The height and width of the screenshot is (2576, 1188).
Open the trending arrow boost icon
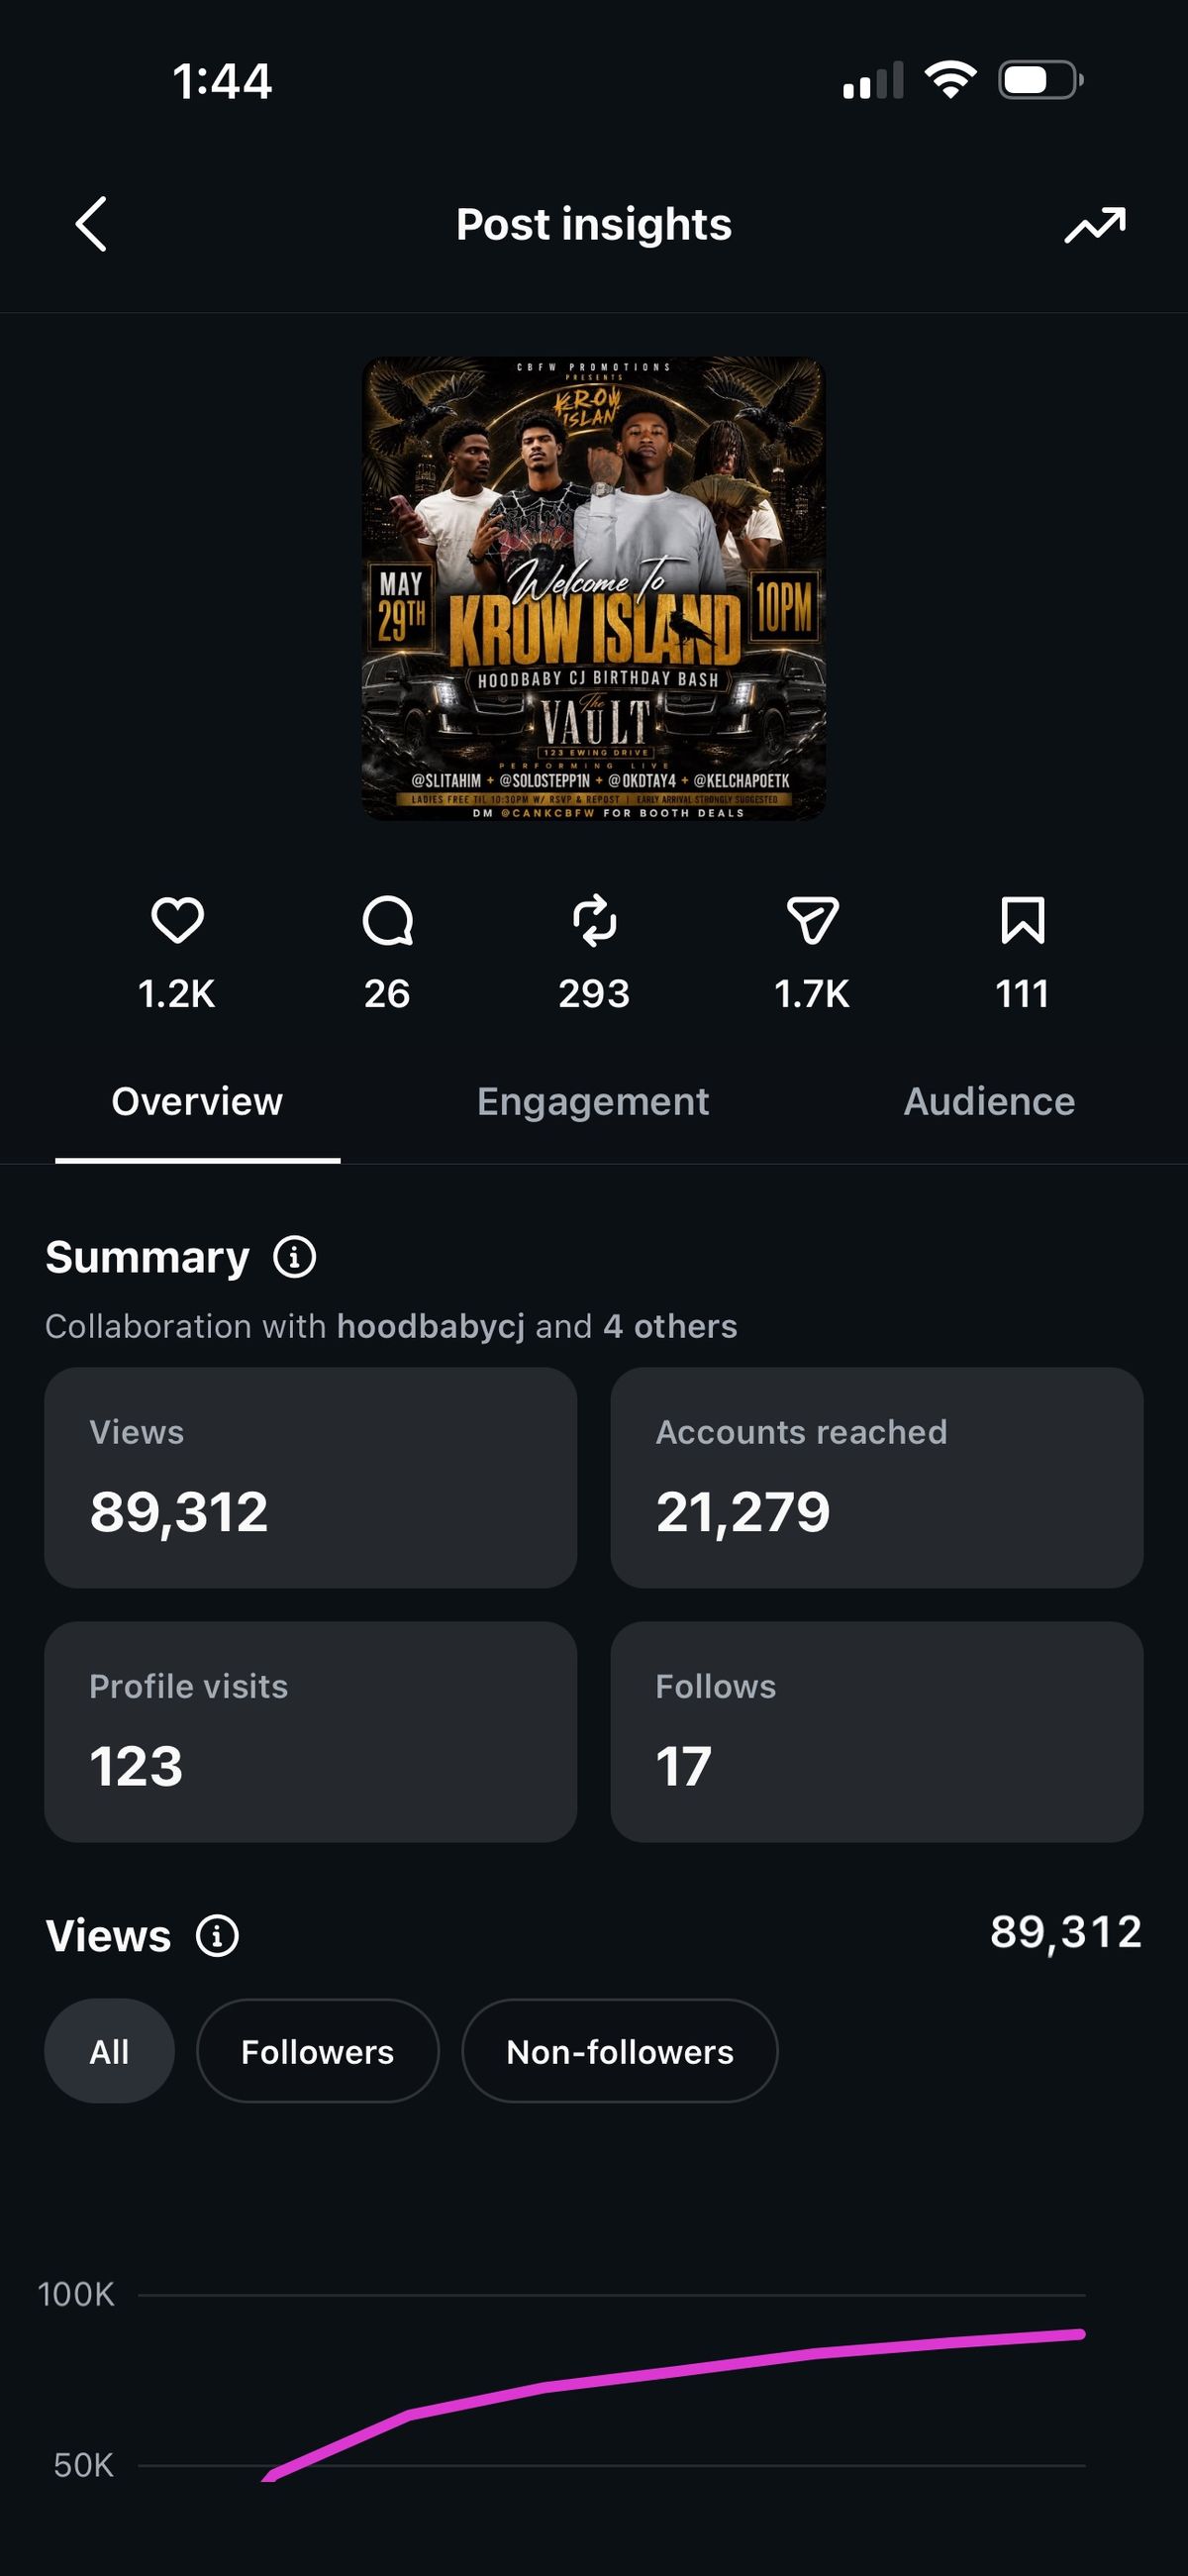coord(1095,224)
